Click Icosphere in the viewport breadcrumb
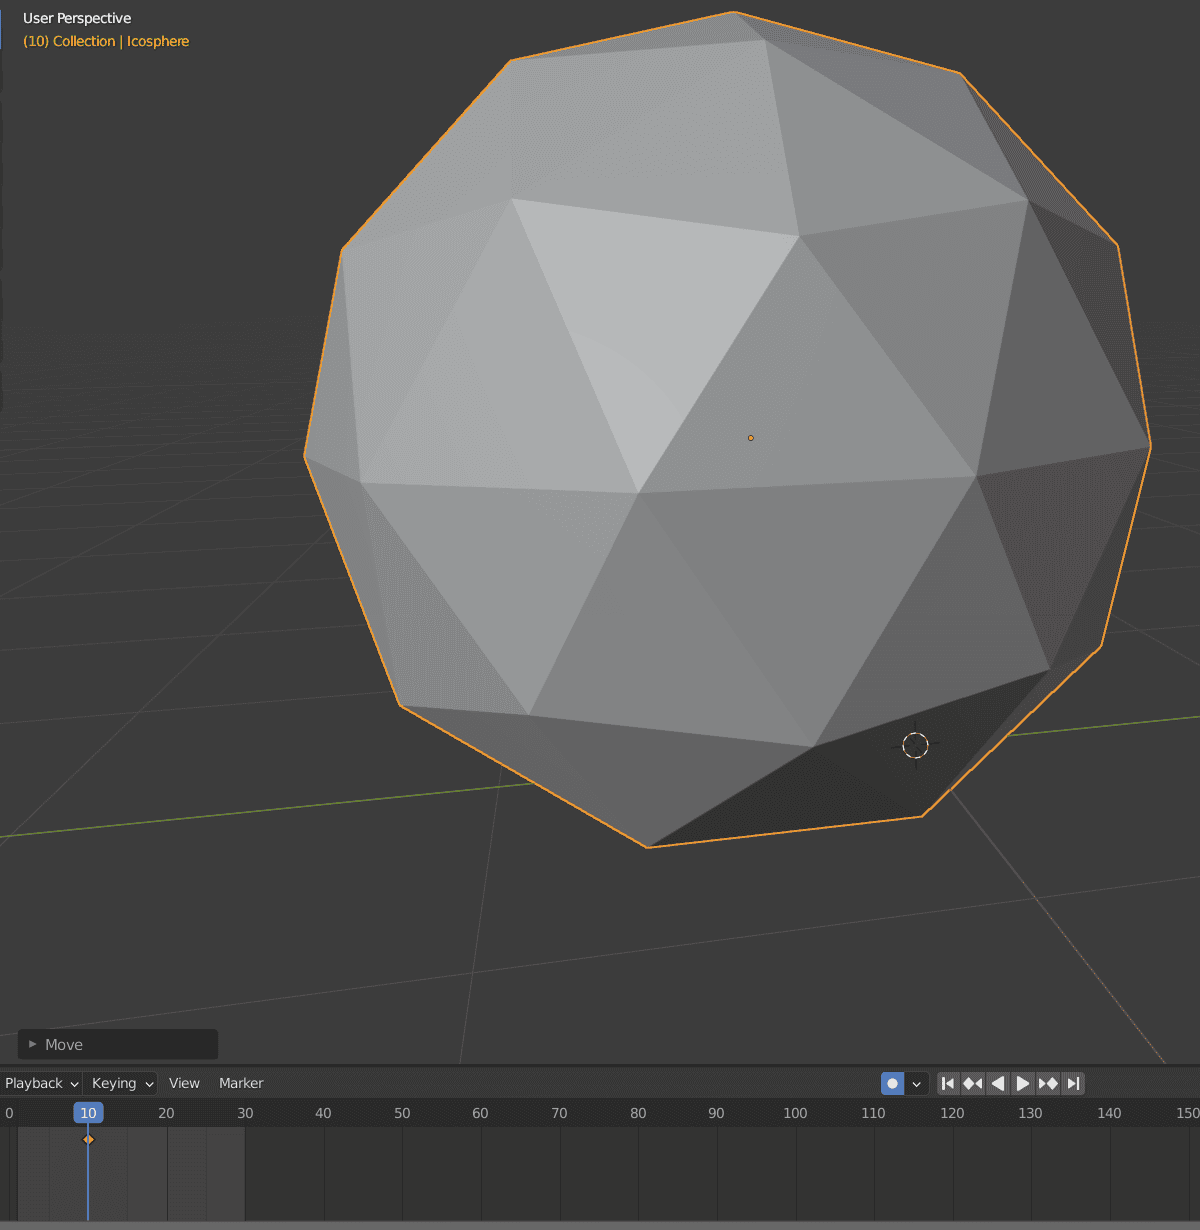The height and width of the screenshot is (1230, 1200). 157,41
